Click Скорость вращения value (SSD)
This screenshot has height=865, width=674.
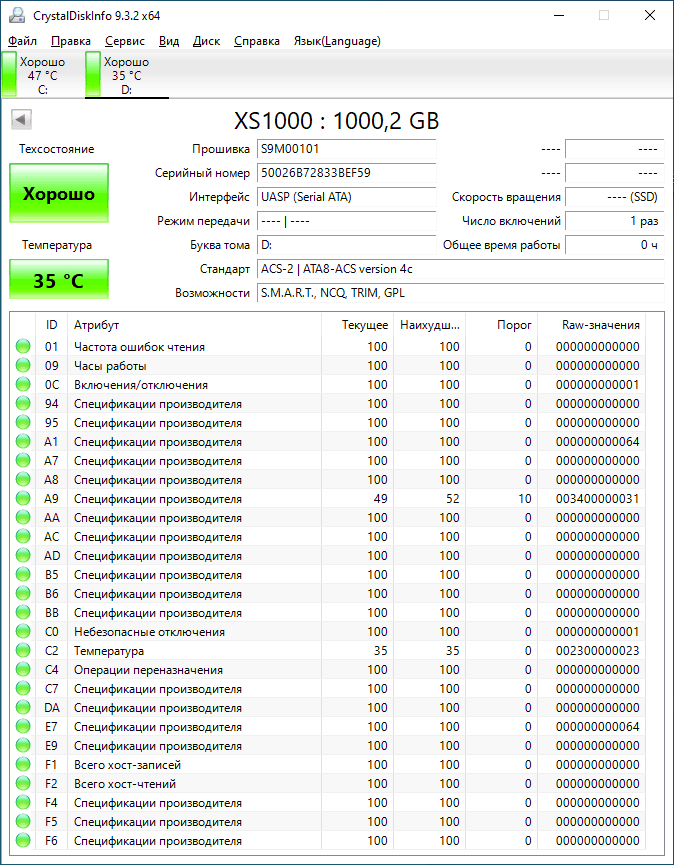pyautogui.click(x=614, y=197)
